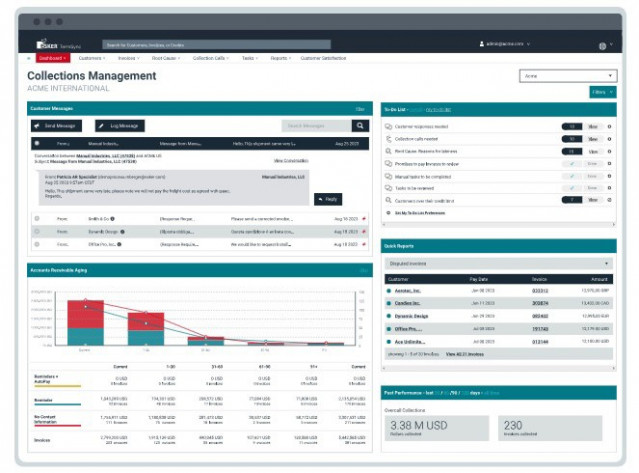Click the Reply button
This screenshot has height=473, width=639.
[328, 199]
